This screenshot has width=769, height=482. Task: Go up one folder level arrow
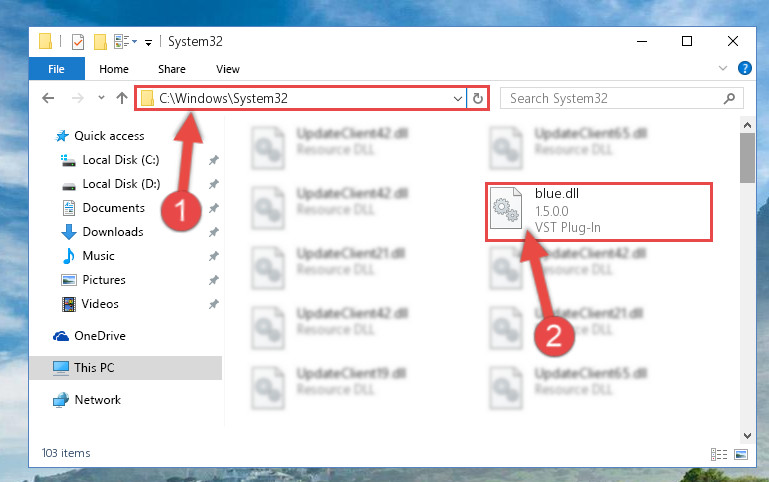pos(122,98)
